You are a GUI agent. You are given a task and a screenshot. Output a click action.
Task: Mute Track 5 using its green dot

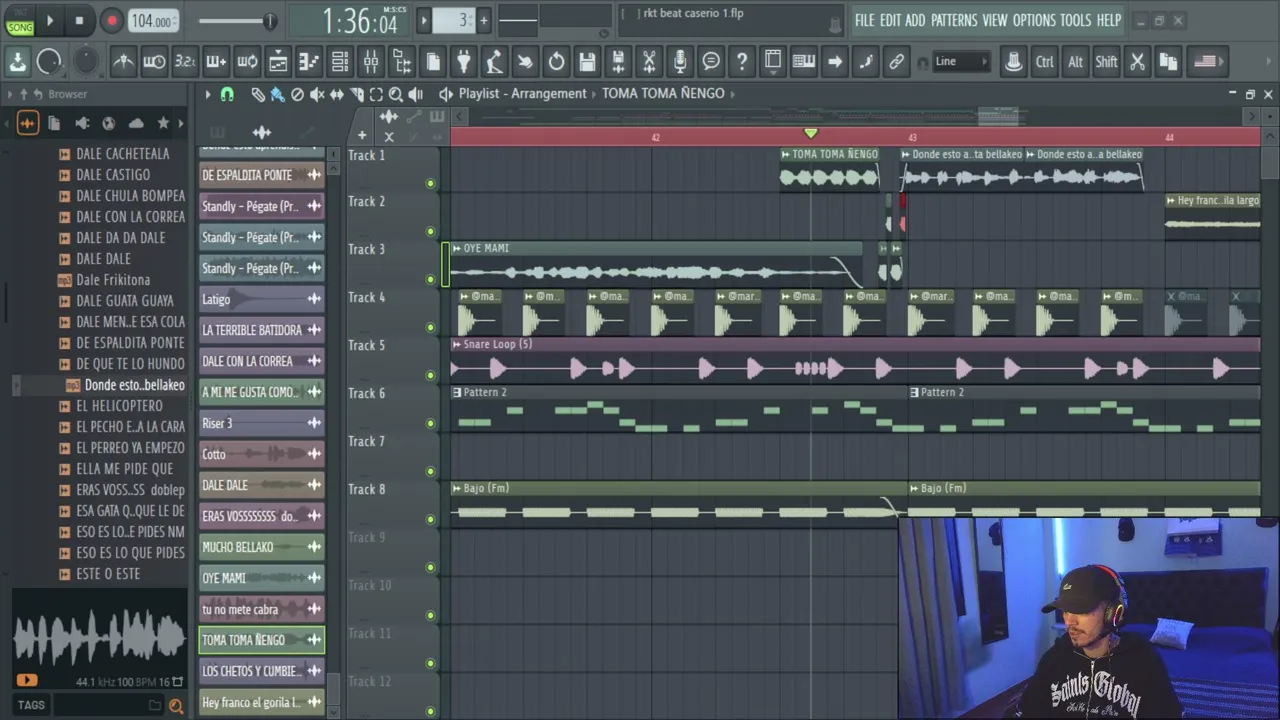[431, 375]
